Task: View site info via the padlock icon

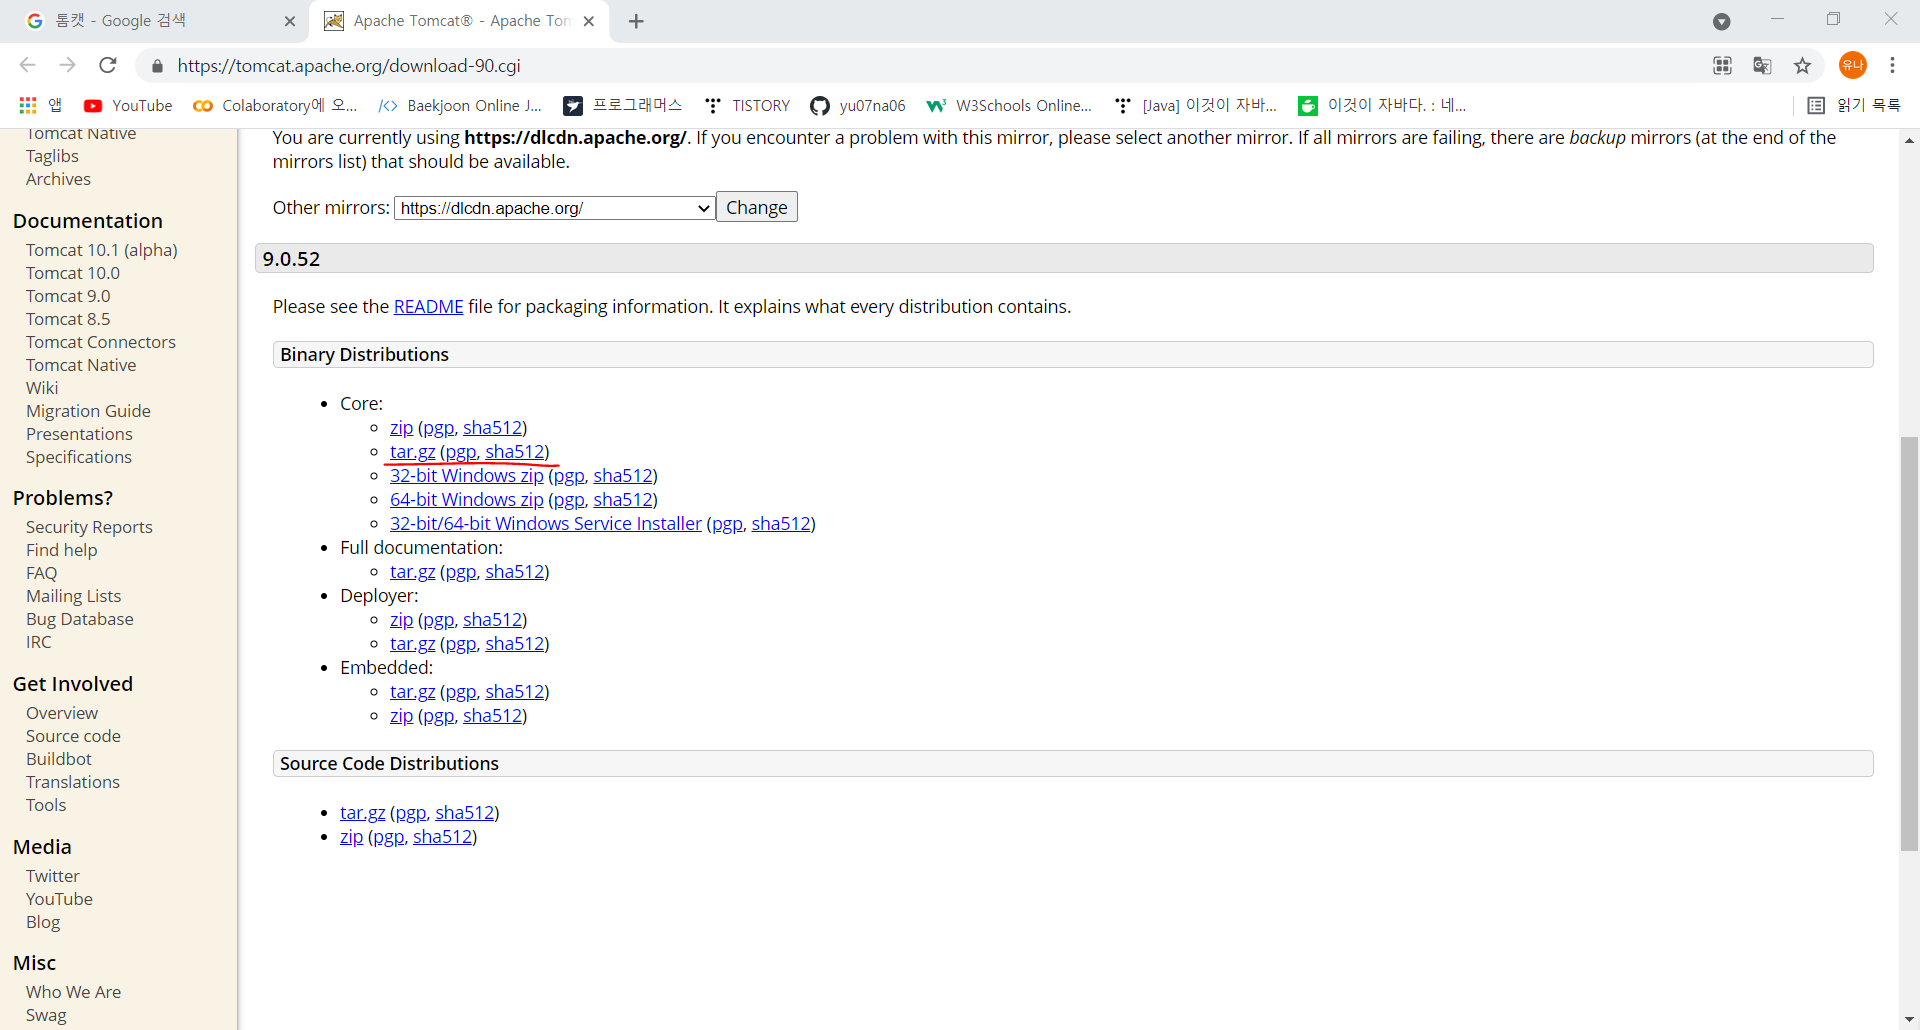Action: click(157, 66)
